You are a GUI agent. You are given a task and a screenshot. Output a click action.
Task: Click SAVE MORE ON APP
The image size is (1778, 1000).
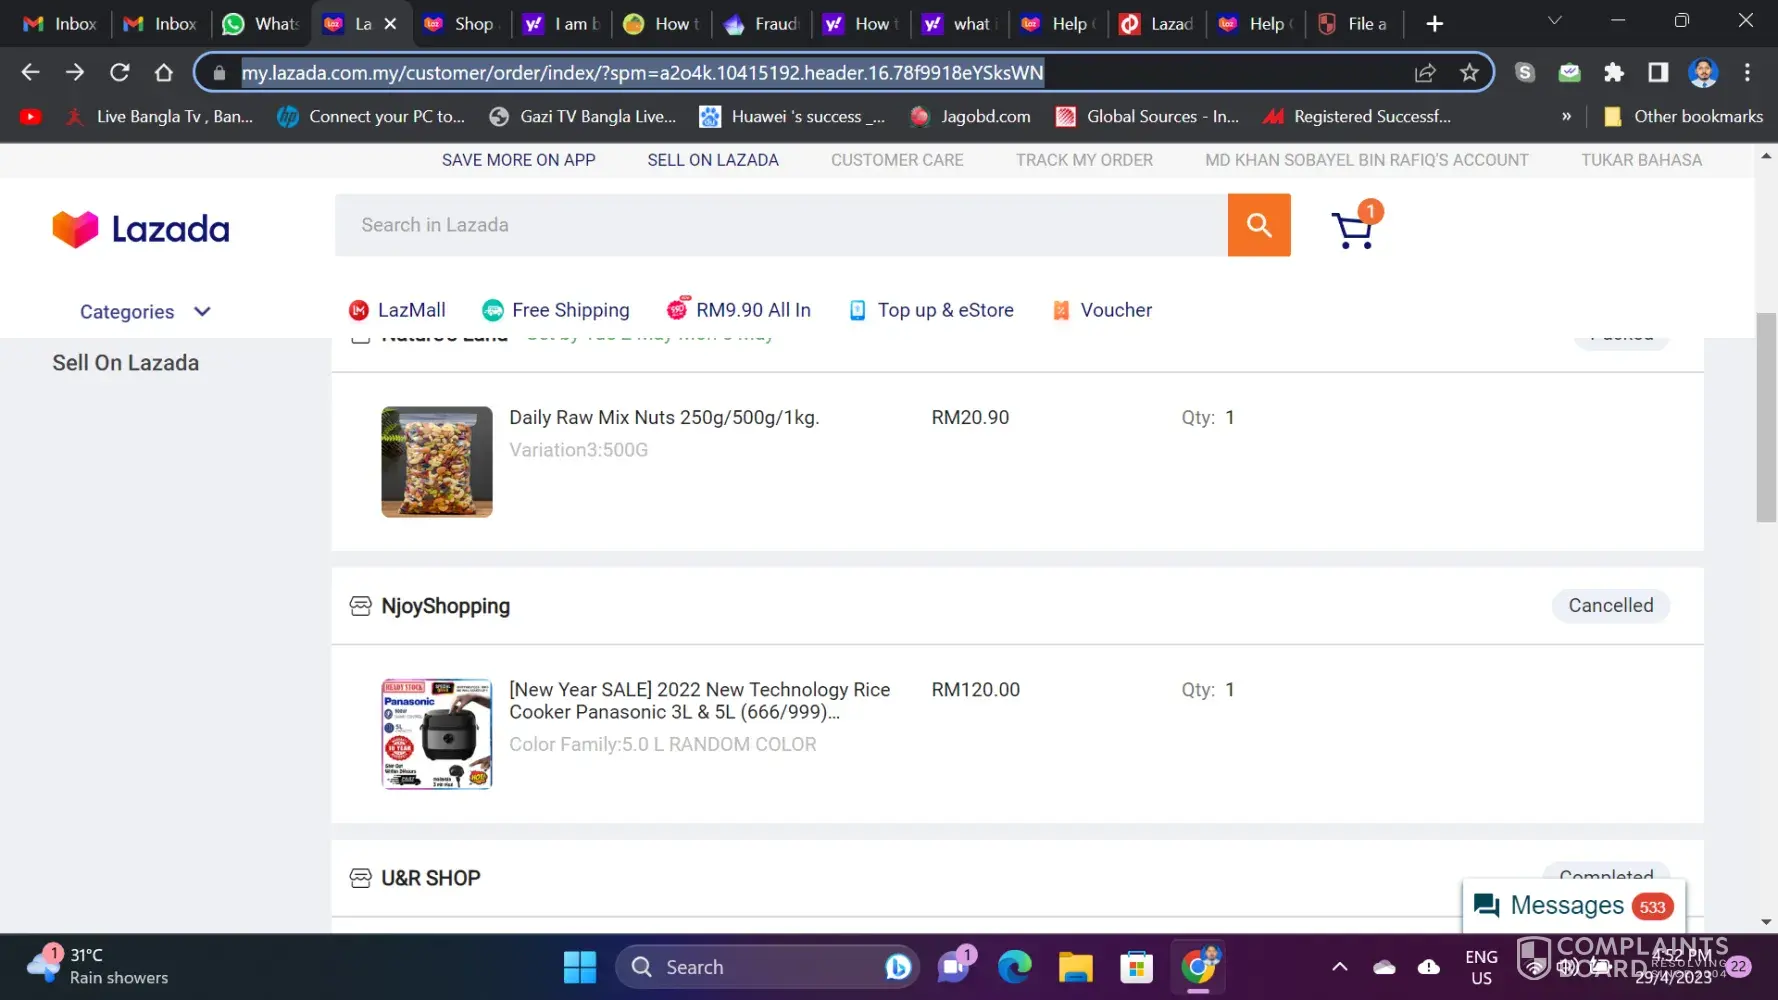[x=519, y=160]
